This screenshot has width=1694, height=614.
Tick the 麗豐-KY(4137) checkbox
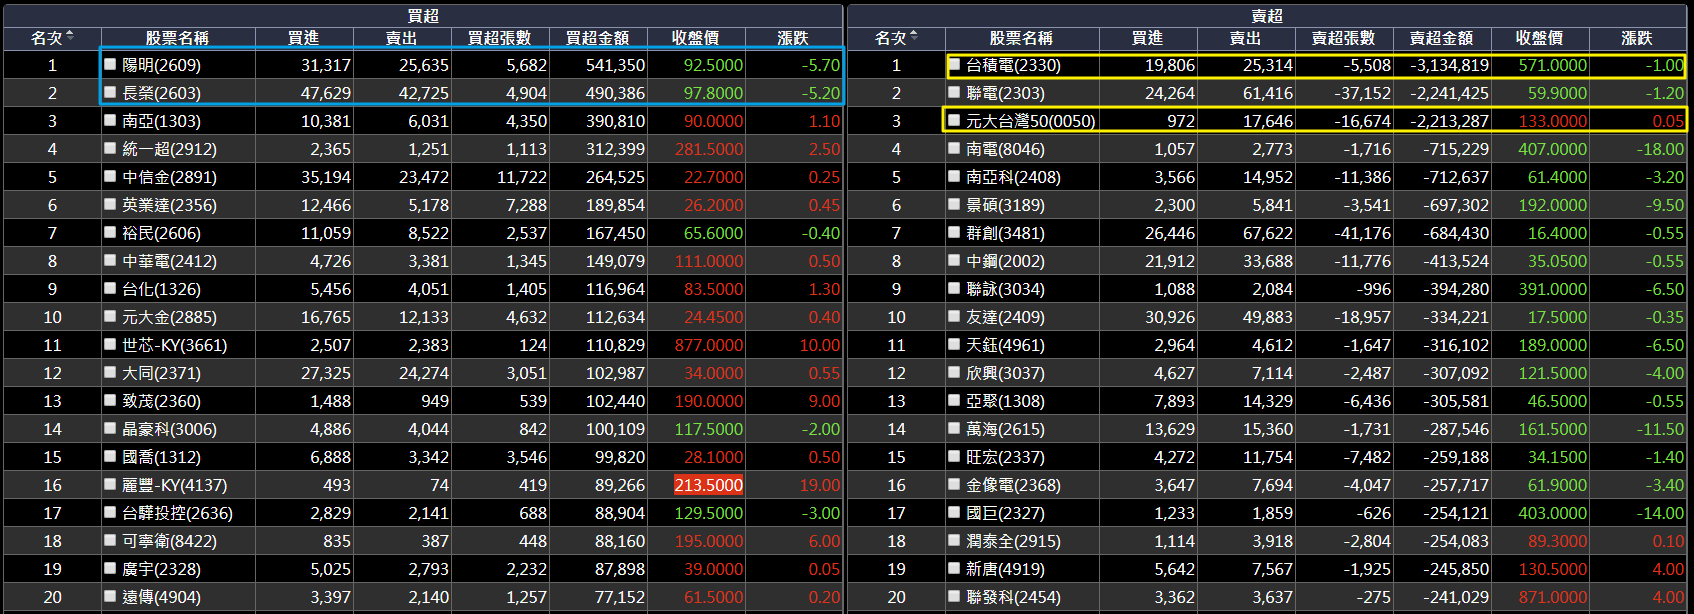(111, 485)
